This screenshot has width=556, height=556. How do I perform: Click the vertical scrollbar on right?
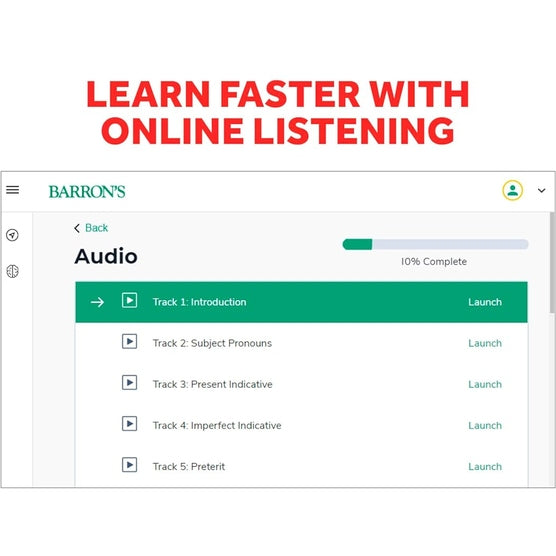pyautogui.click(x=552, y=262)
